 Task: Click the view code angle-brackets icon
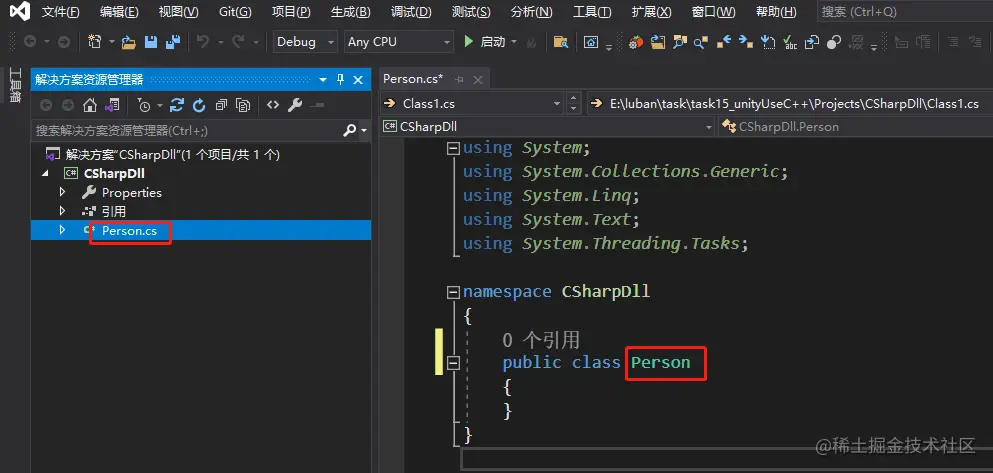[273, 105]
